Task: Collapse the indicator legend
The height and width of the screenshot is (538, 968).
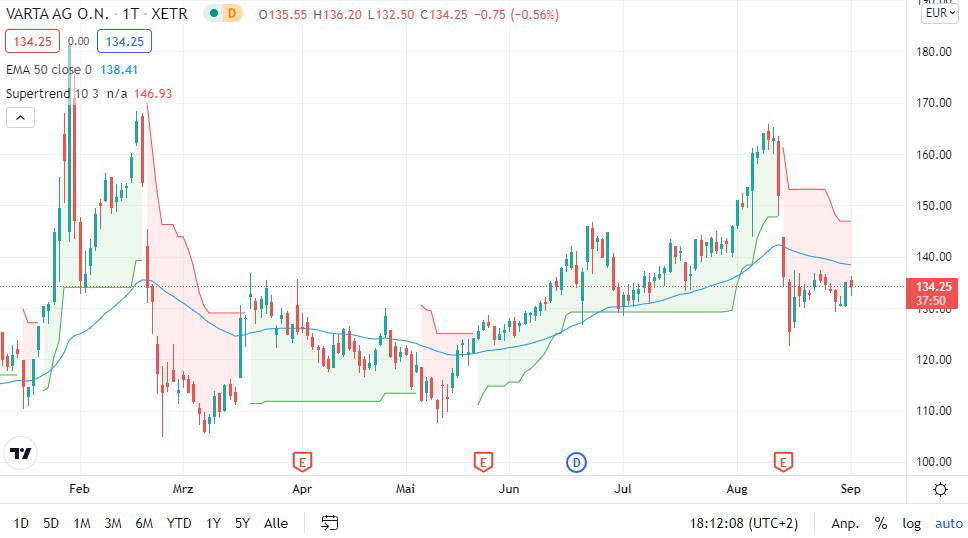Action: 20,117
